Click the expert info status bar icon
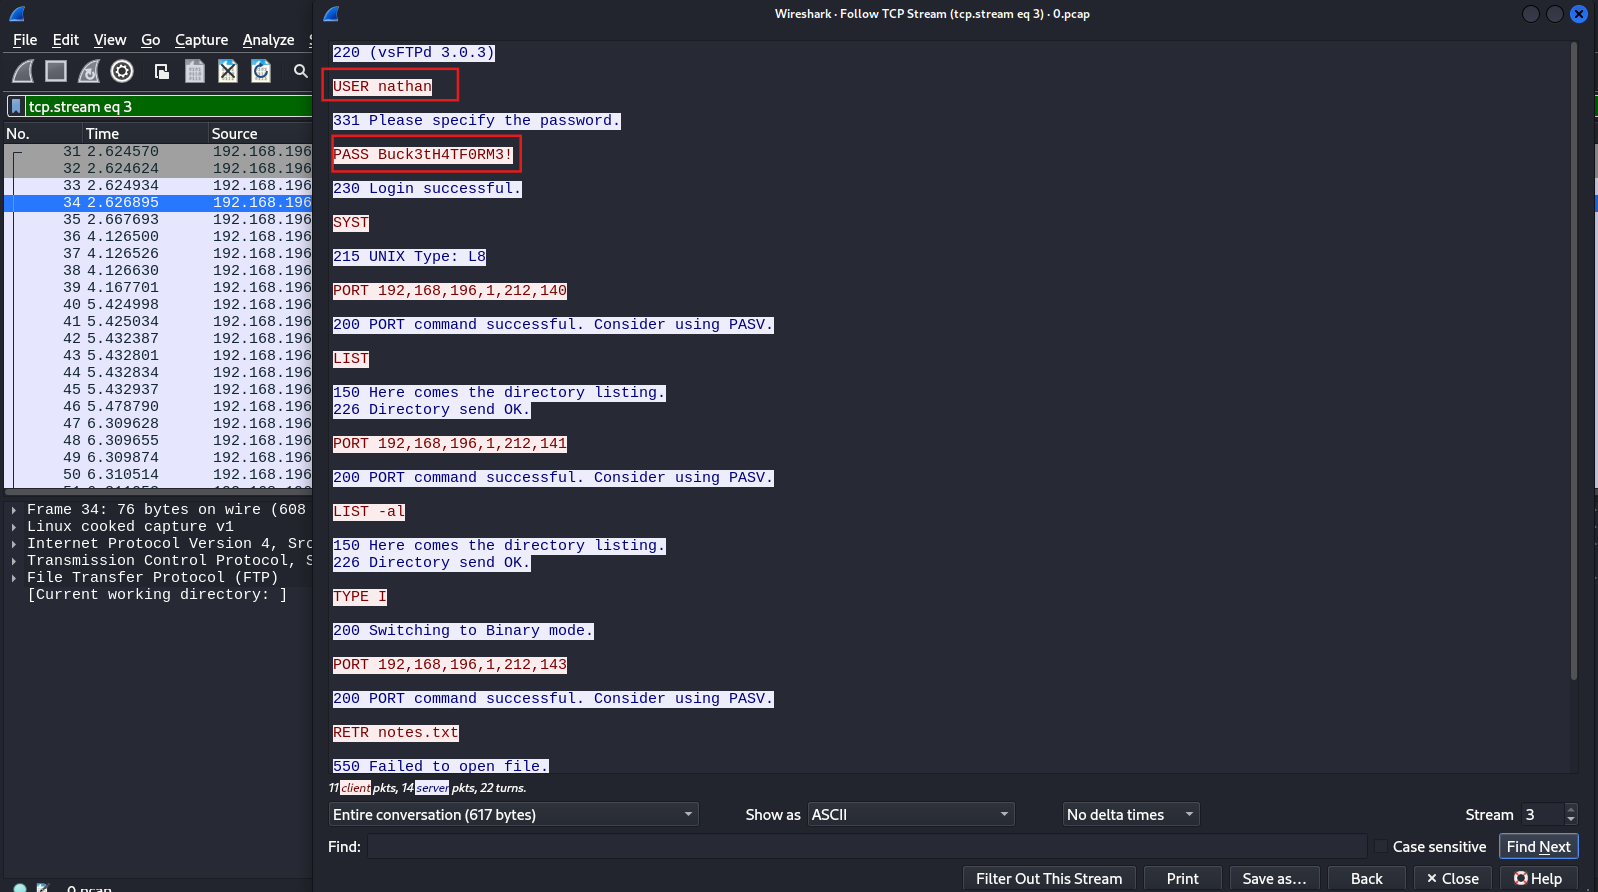 click(x=19, y=888)
